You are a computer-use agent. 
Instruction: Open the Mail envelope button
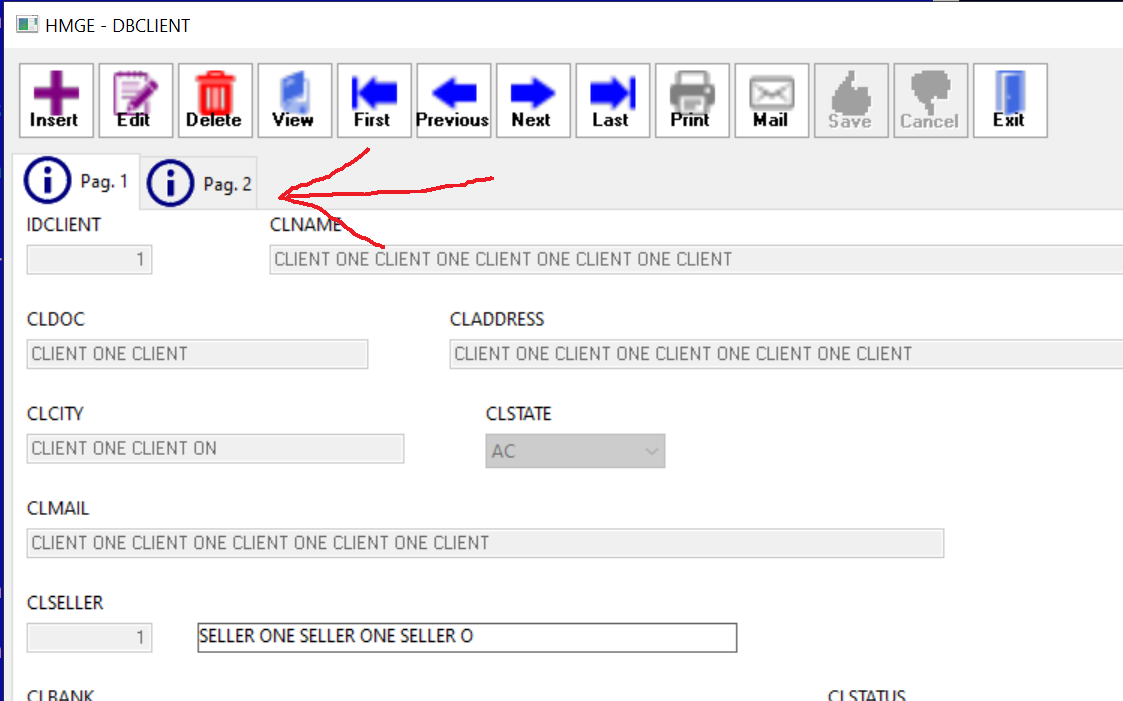click(771, 100)
